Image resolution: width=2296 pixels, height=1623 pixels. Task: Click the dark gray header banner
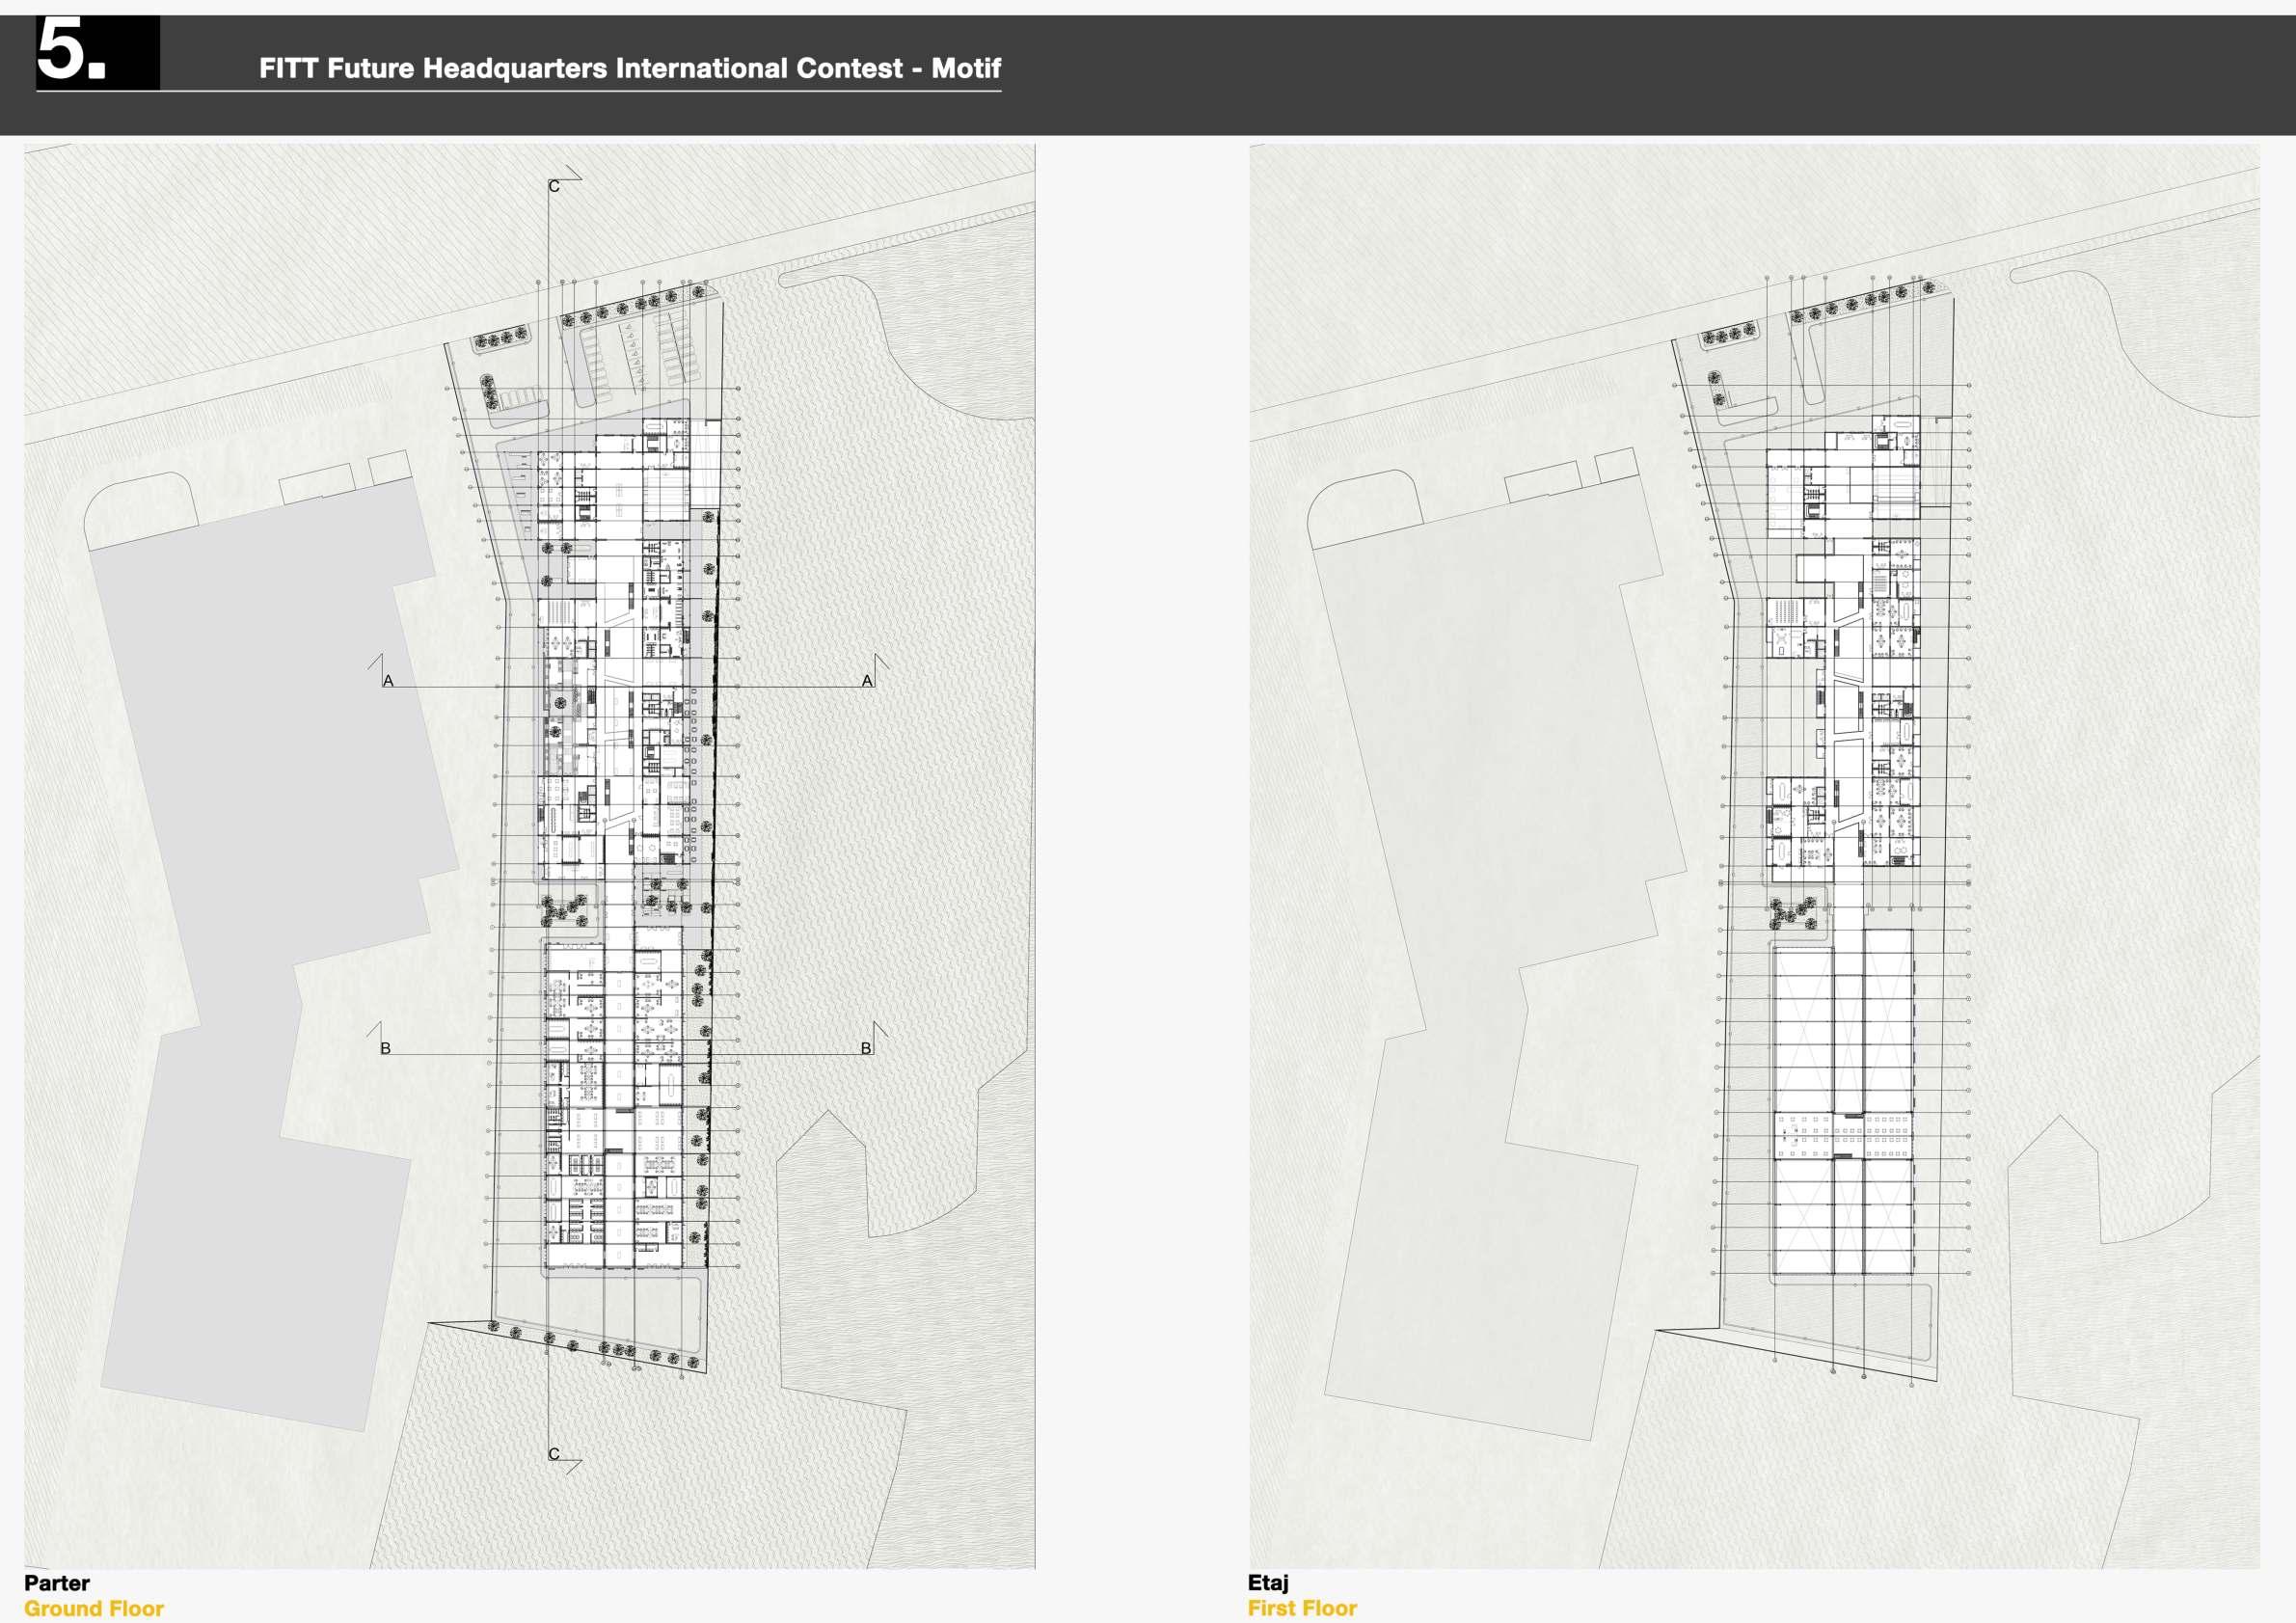point(1500,75)
